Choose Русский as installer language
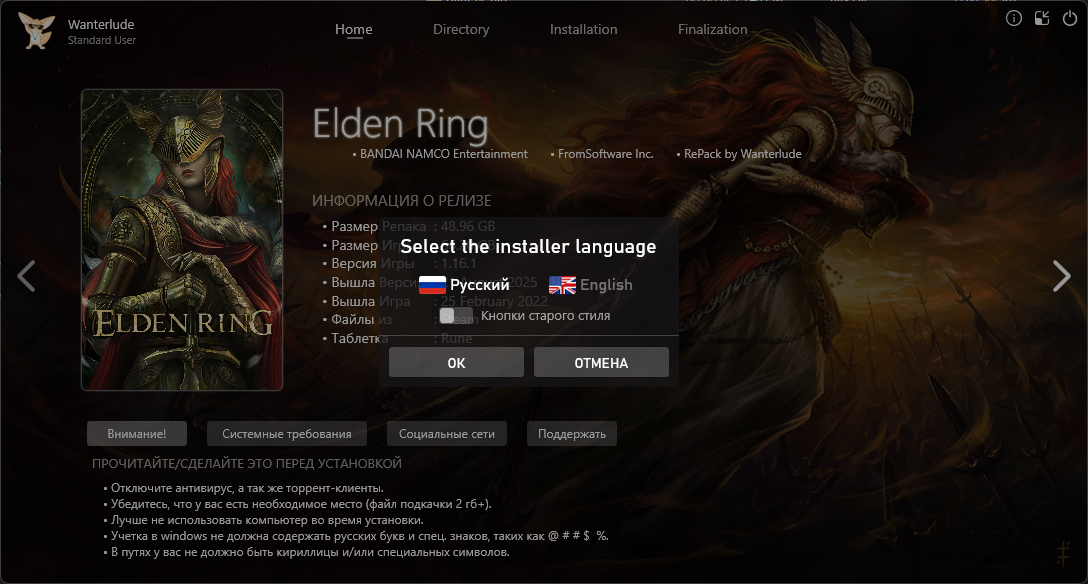Viewport: 1088px width, 584px height. 479,285
